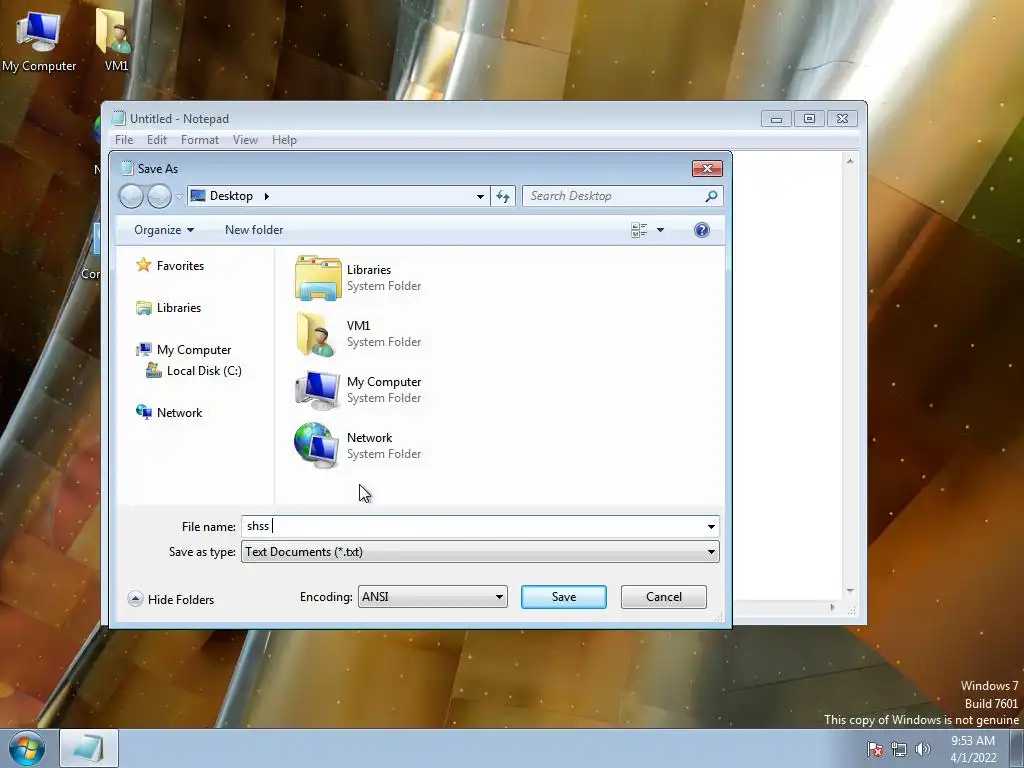Open the network tray icon
This screenshot has height=768, width=1024.
pos(899,749)
